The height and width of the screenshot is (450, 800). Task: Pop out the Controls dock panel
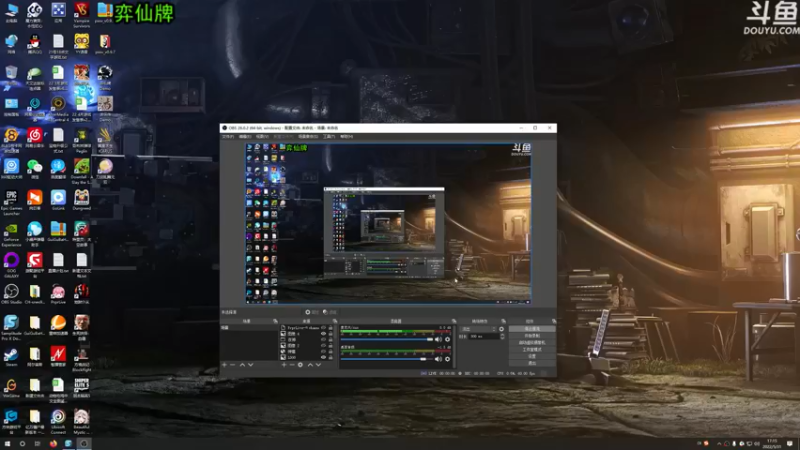tap(554, 321)
